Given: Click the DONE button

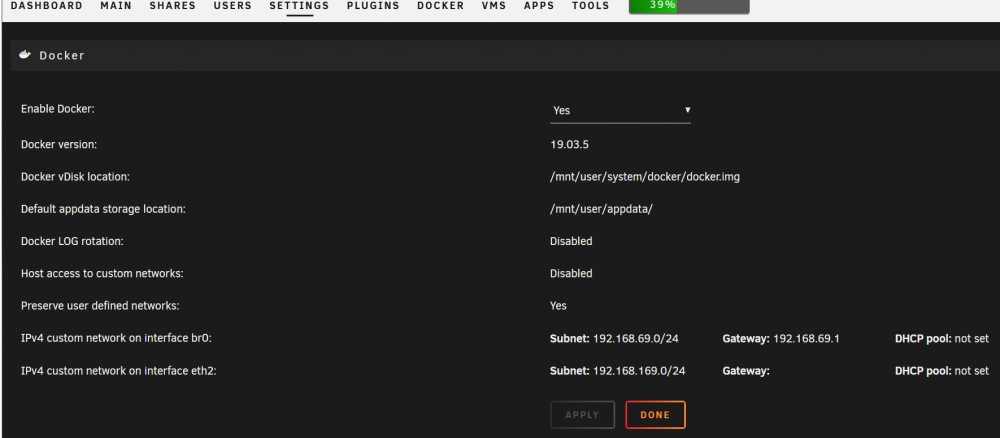Looking at the screenshot, I should [655, 414].
